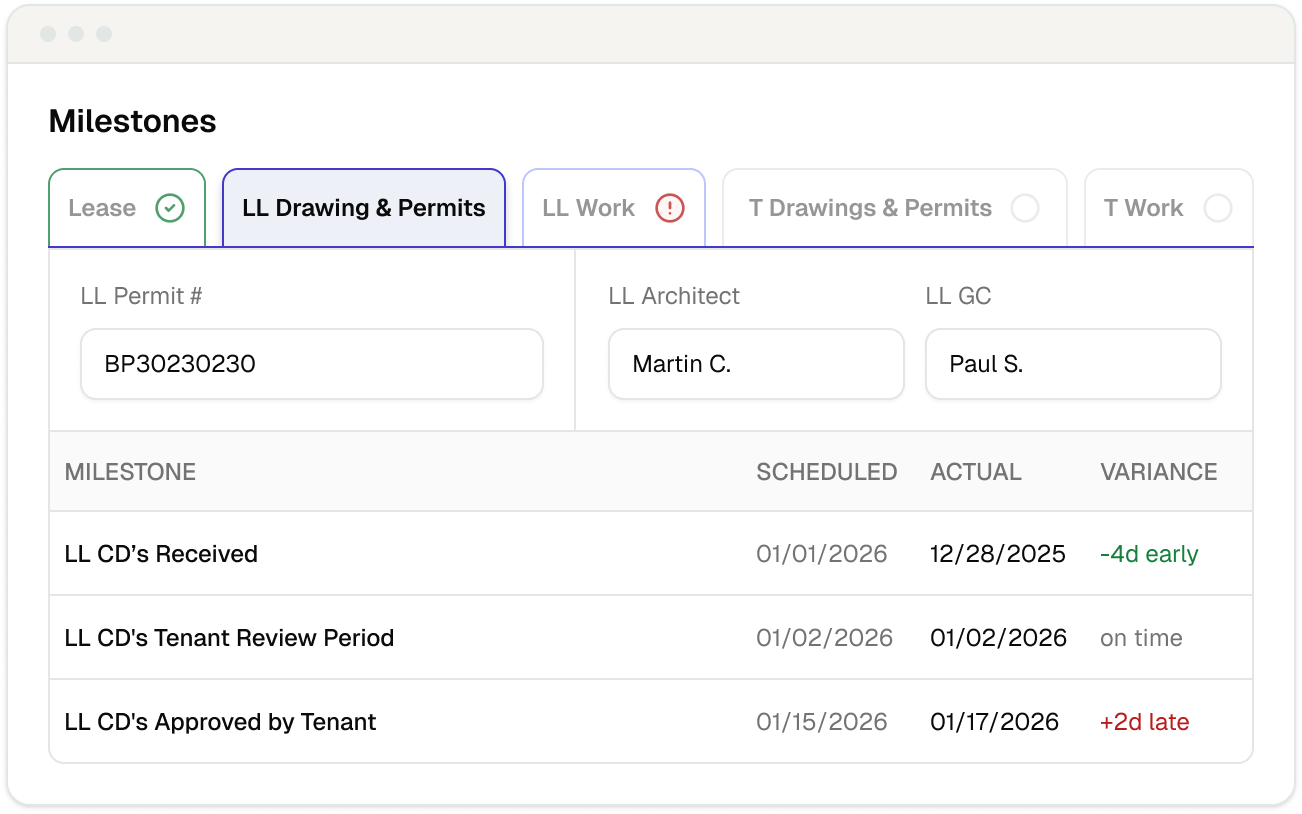Click the green checkmark icon on Lease tab
This screenshot has height=814, width=1302.
click(x=170, y=208)
